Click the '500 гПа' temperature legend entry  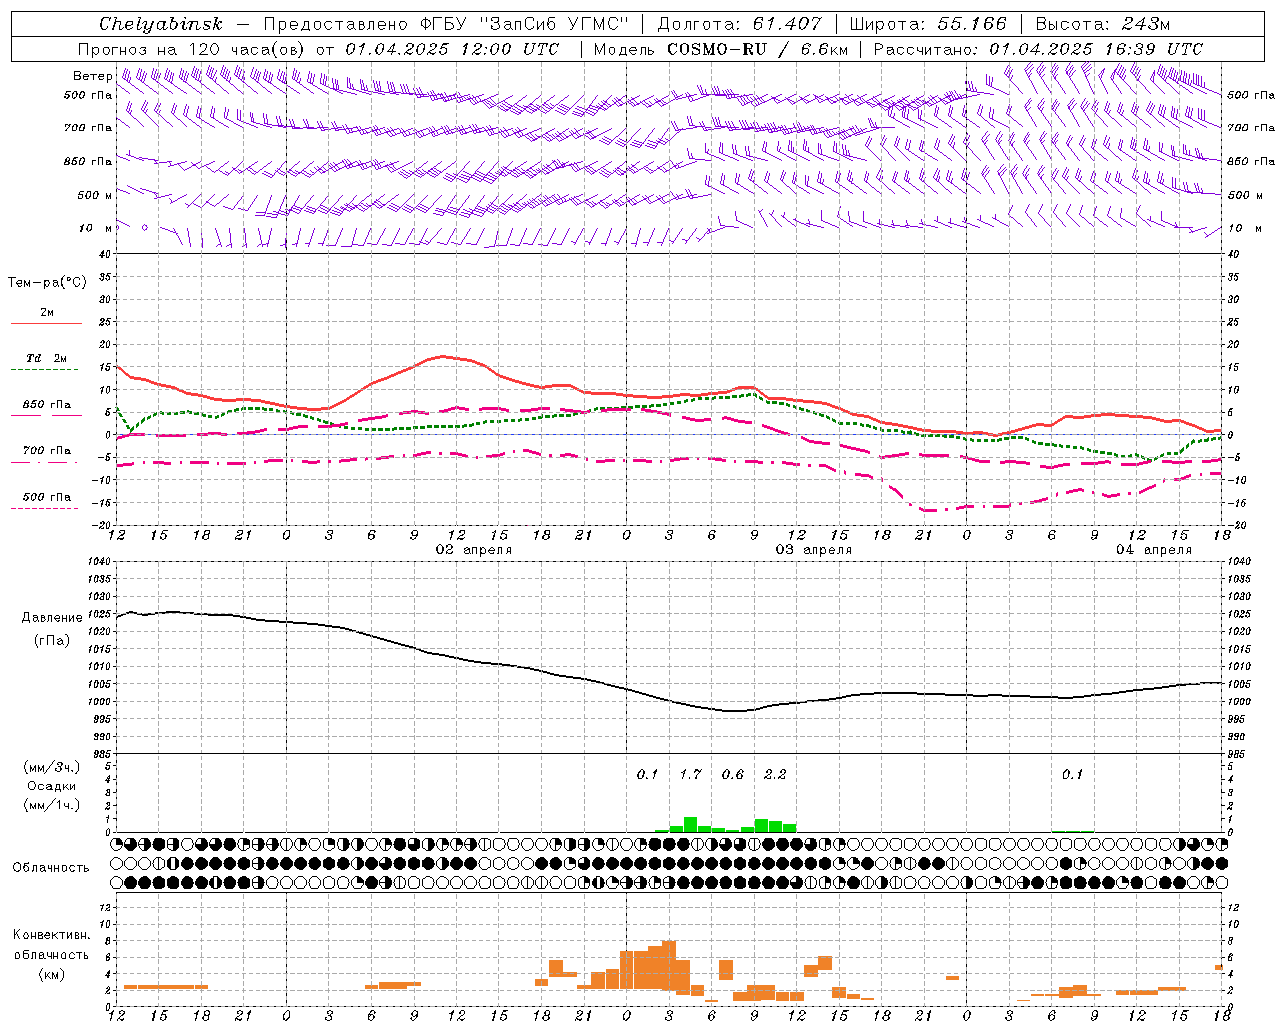(x=47, y=497)
